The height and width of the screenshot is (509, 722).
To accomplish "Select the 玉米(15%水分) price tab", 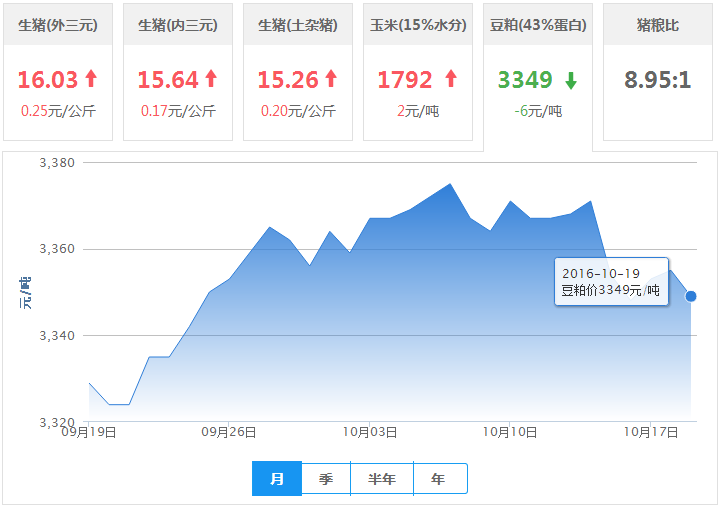I will [418, 72].
